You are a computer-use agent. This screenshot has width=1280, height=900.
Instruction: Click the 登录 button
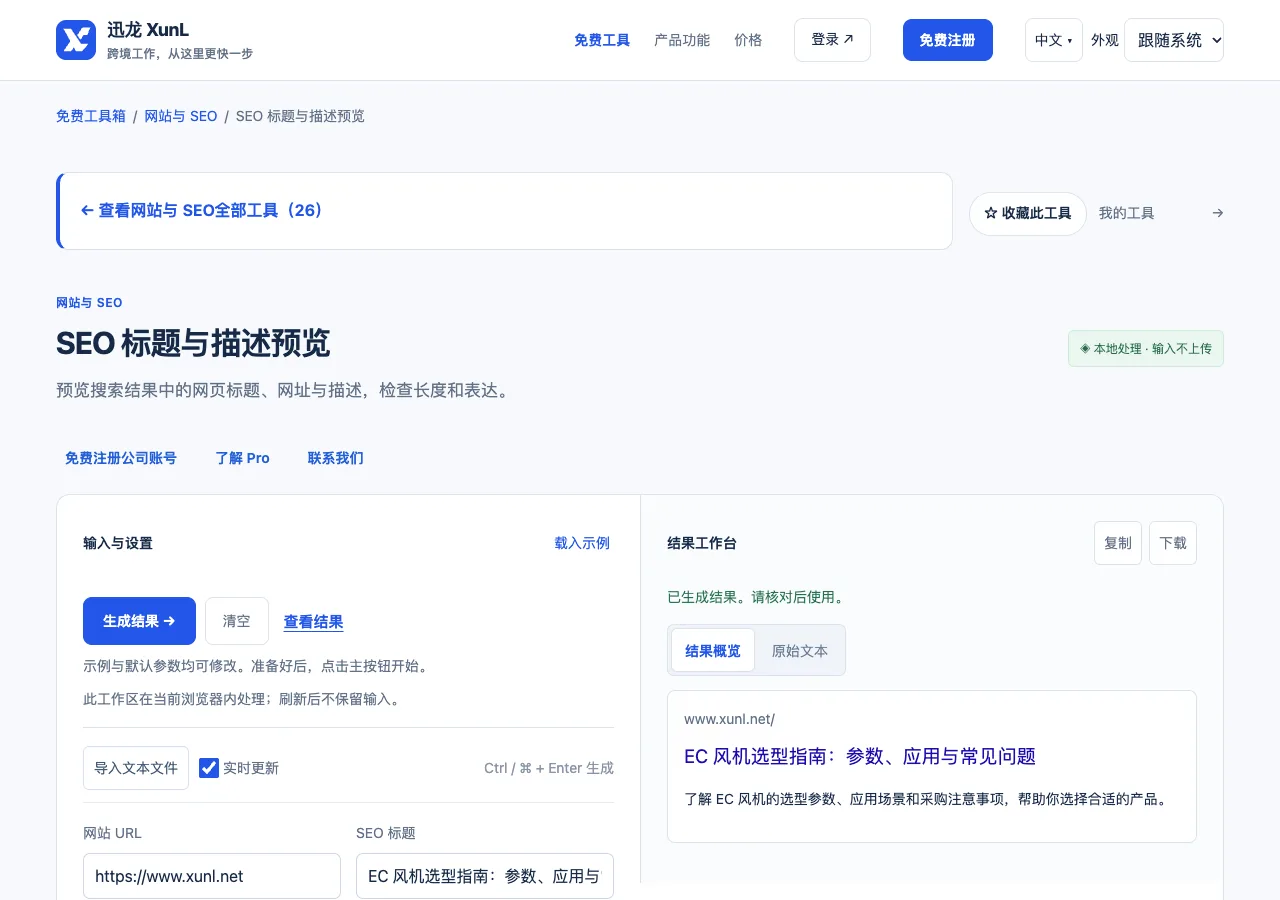[832, 40]
